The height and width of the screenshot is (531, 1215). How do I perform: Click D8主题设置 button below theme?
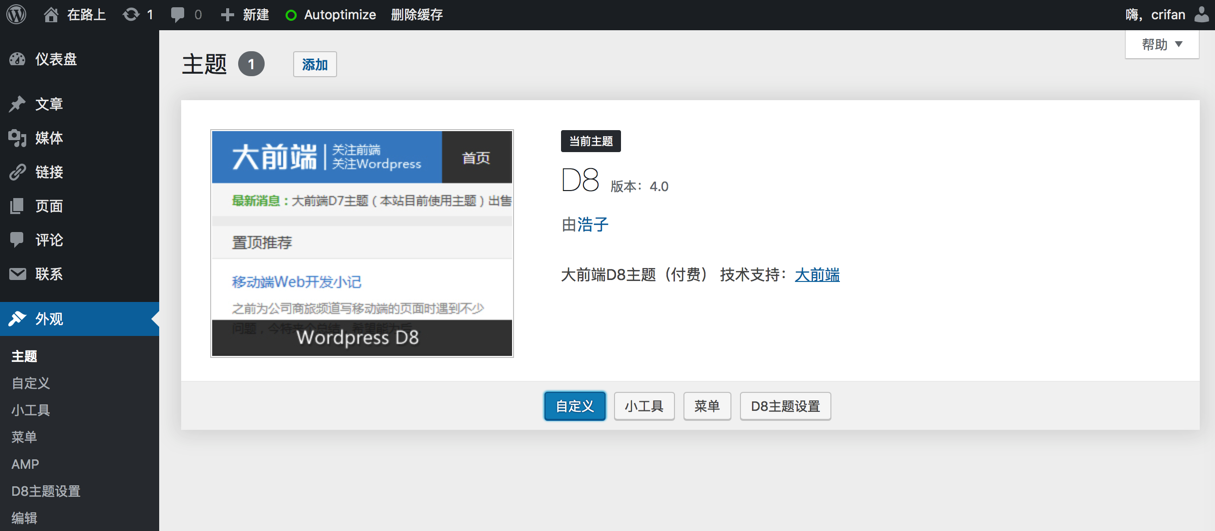click(785, 406)
